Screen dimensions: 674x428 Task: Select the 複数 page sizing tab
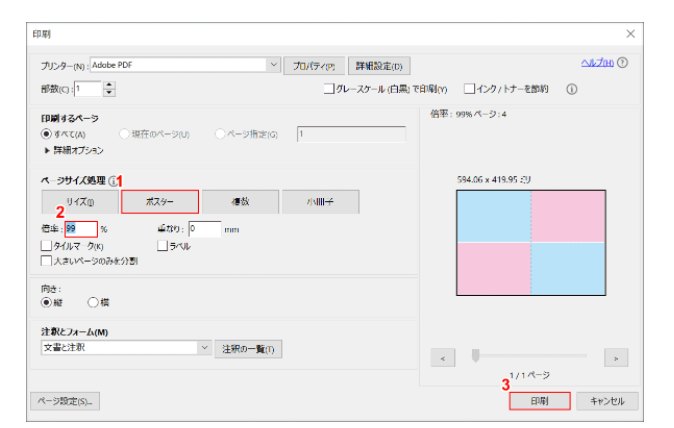tap(240, 201)
